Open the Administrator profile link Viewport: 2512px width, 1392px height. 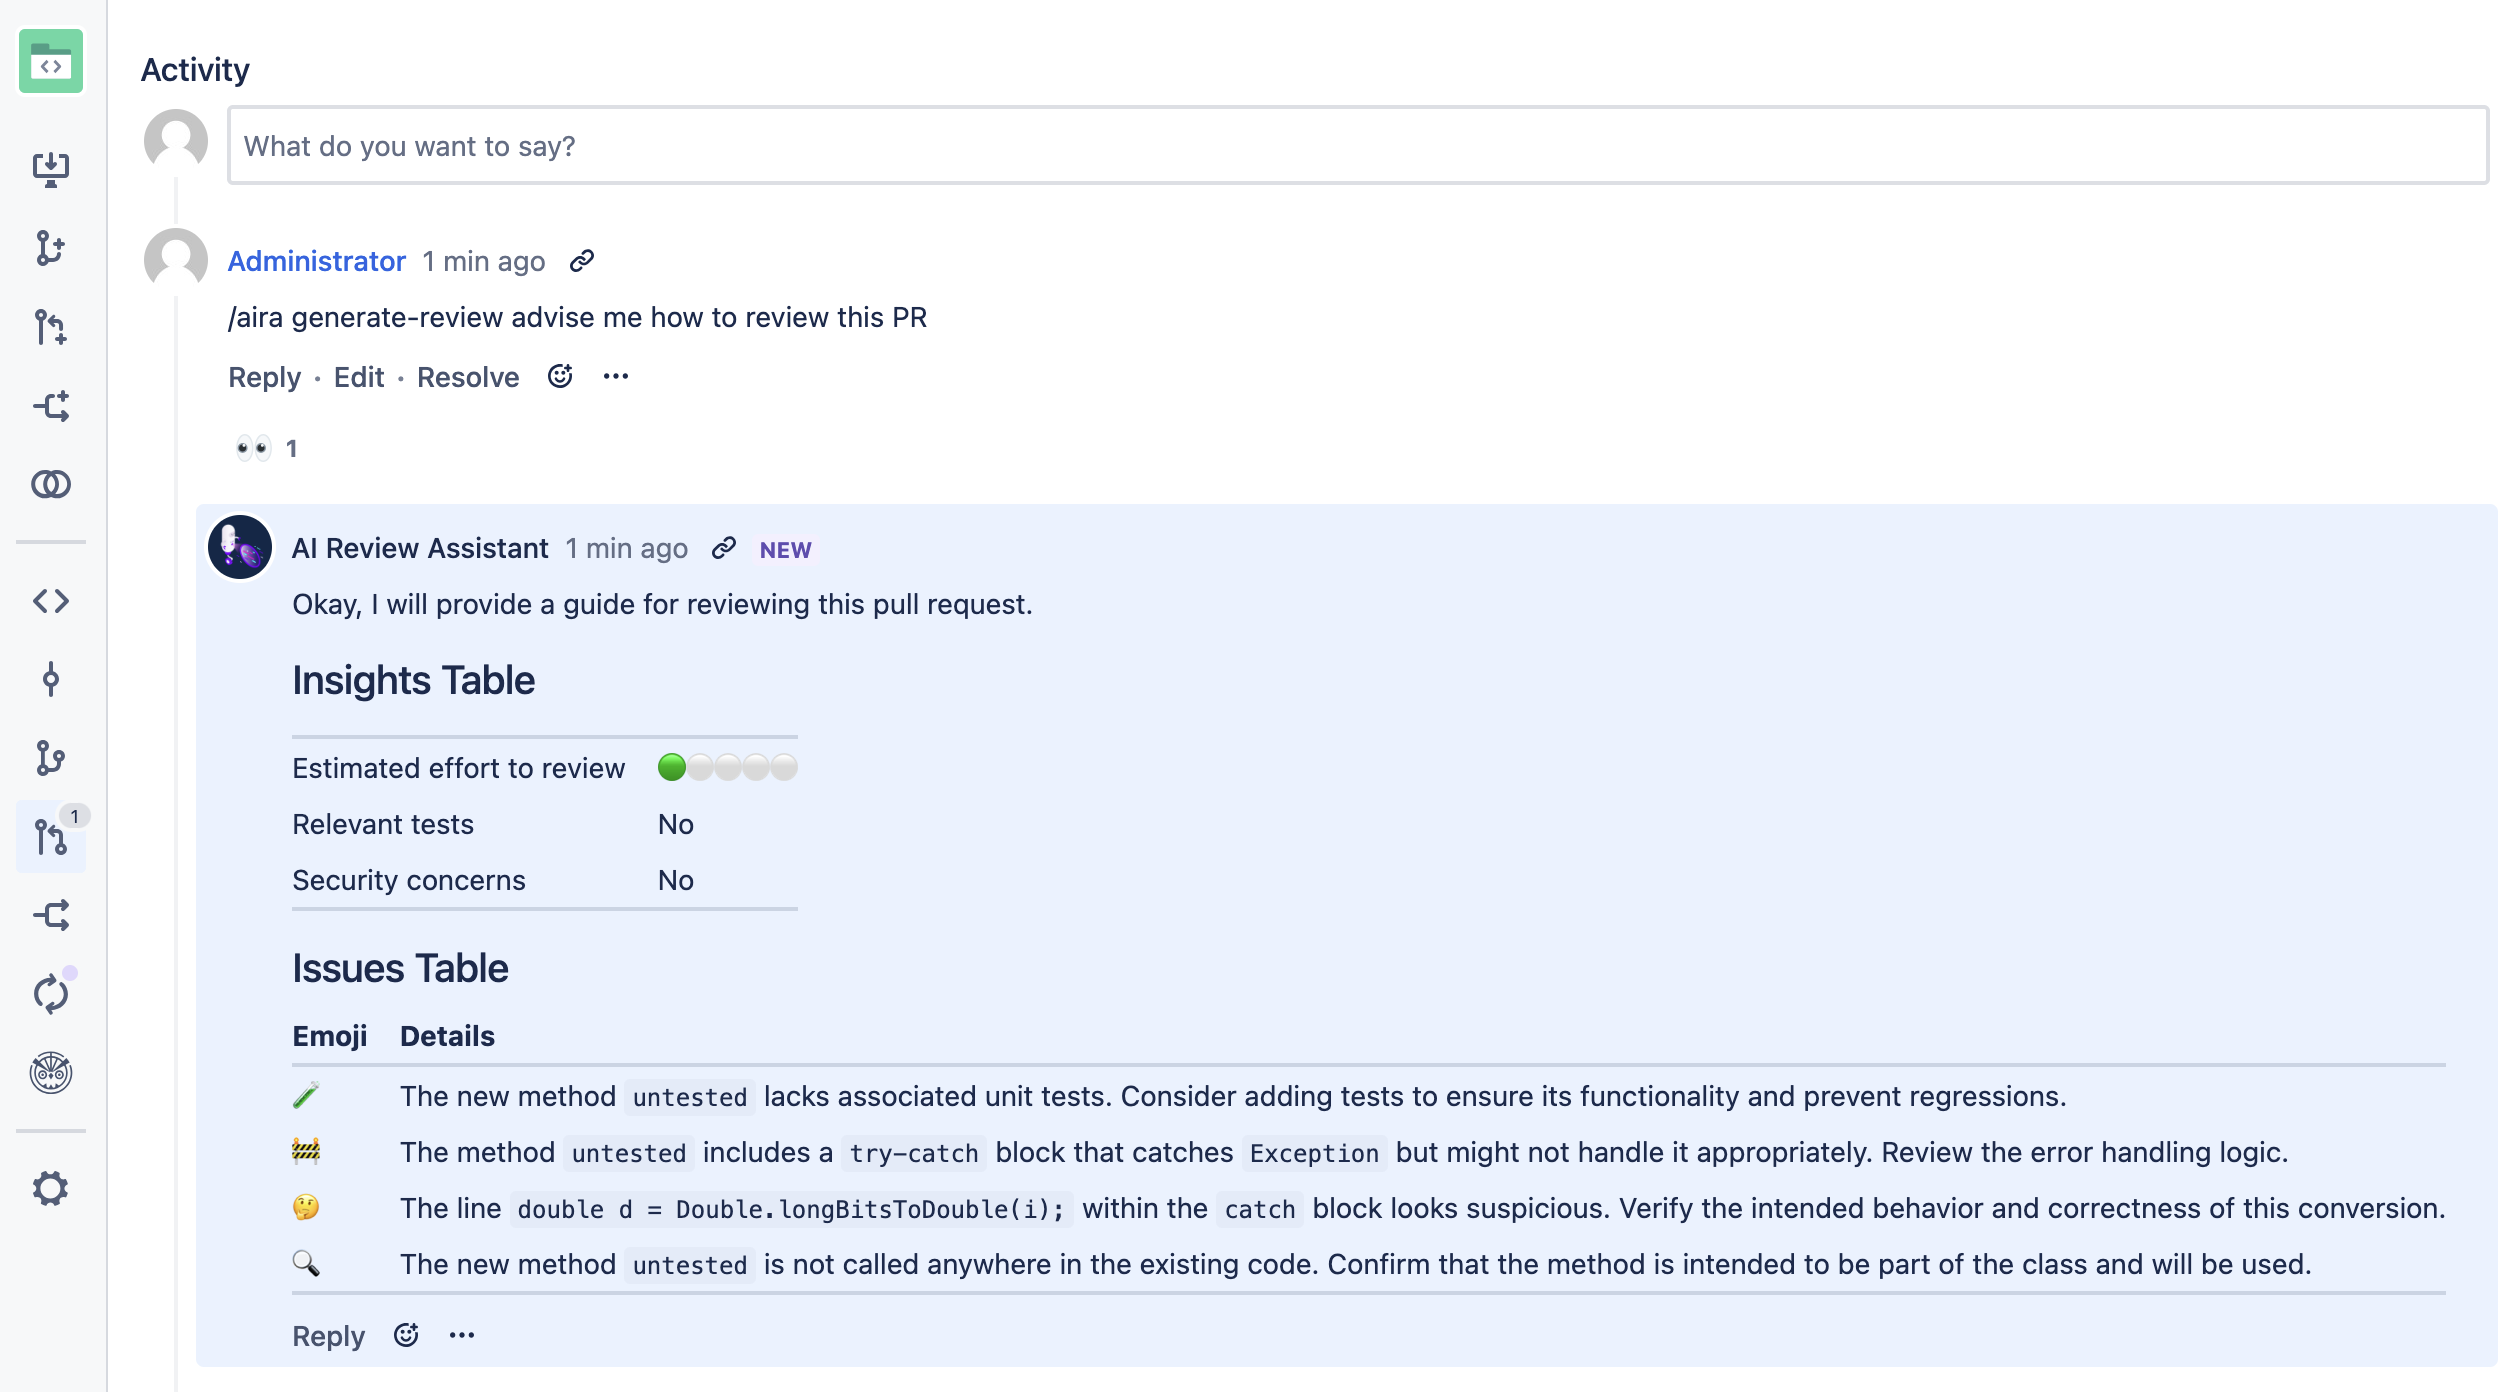click(316, 260)
